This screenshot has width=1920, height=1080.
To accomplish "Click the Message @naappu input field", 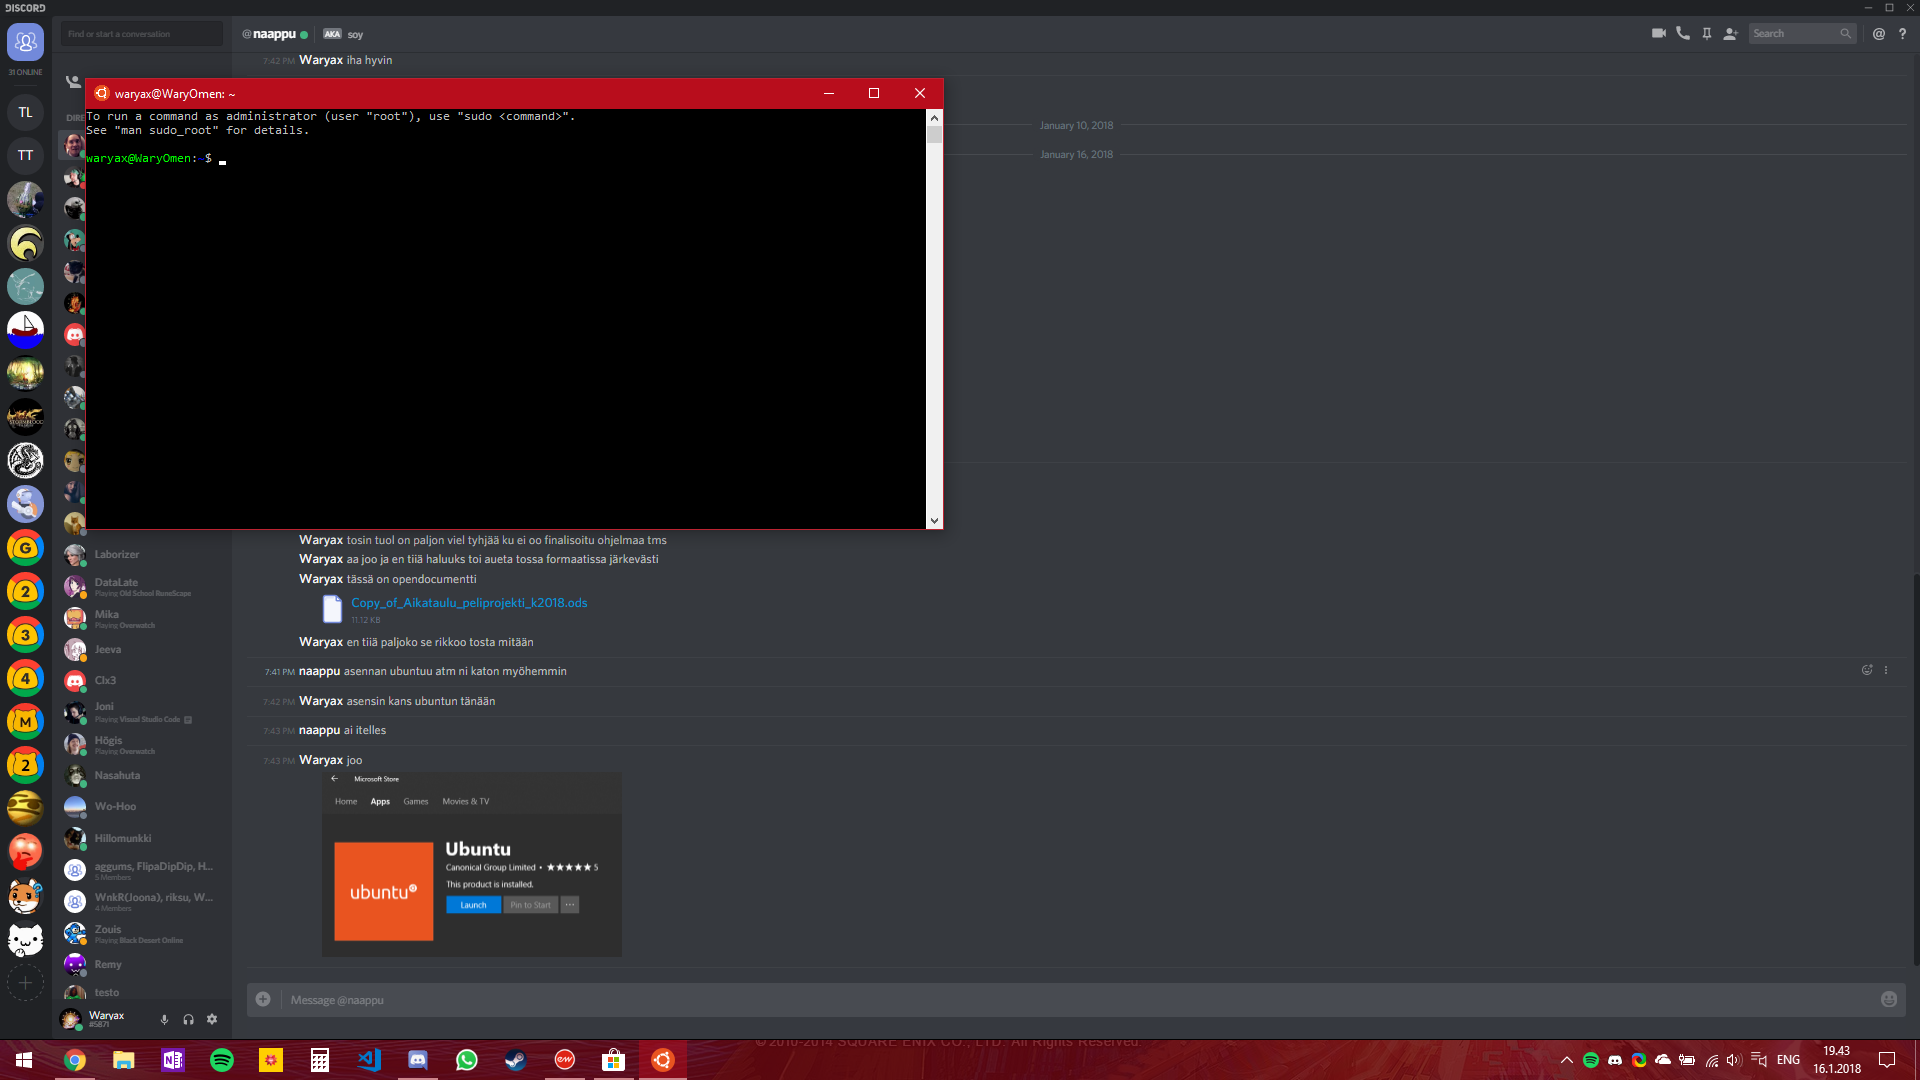I will pos(1000,1000).
